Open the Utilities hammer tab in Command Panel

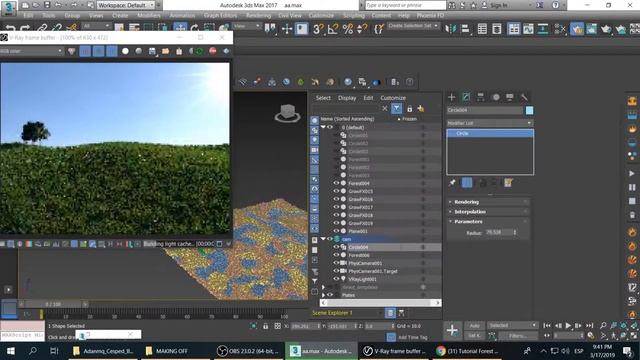point(524,97)
